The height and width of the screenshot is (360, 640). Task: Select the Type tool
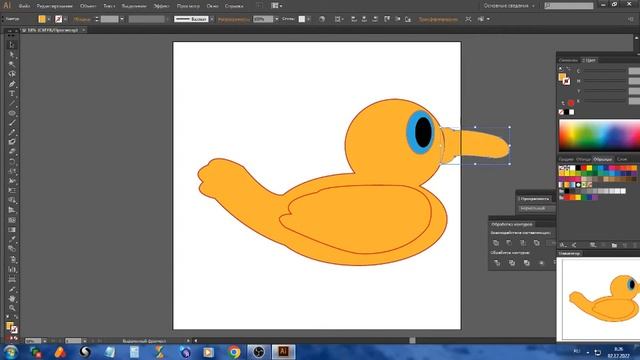pos(12,93)
